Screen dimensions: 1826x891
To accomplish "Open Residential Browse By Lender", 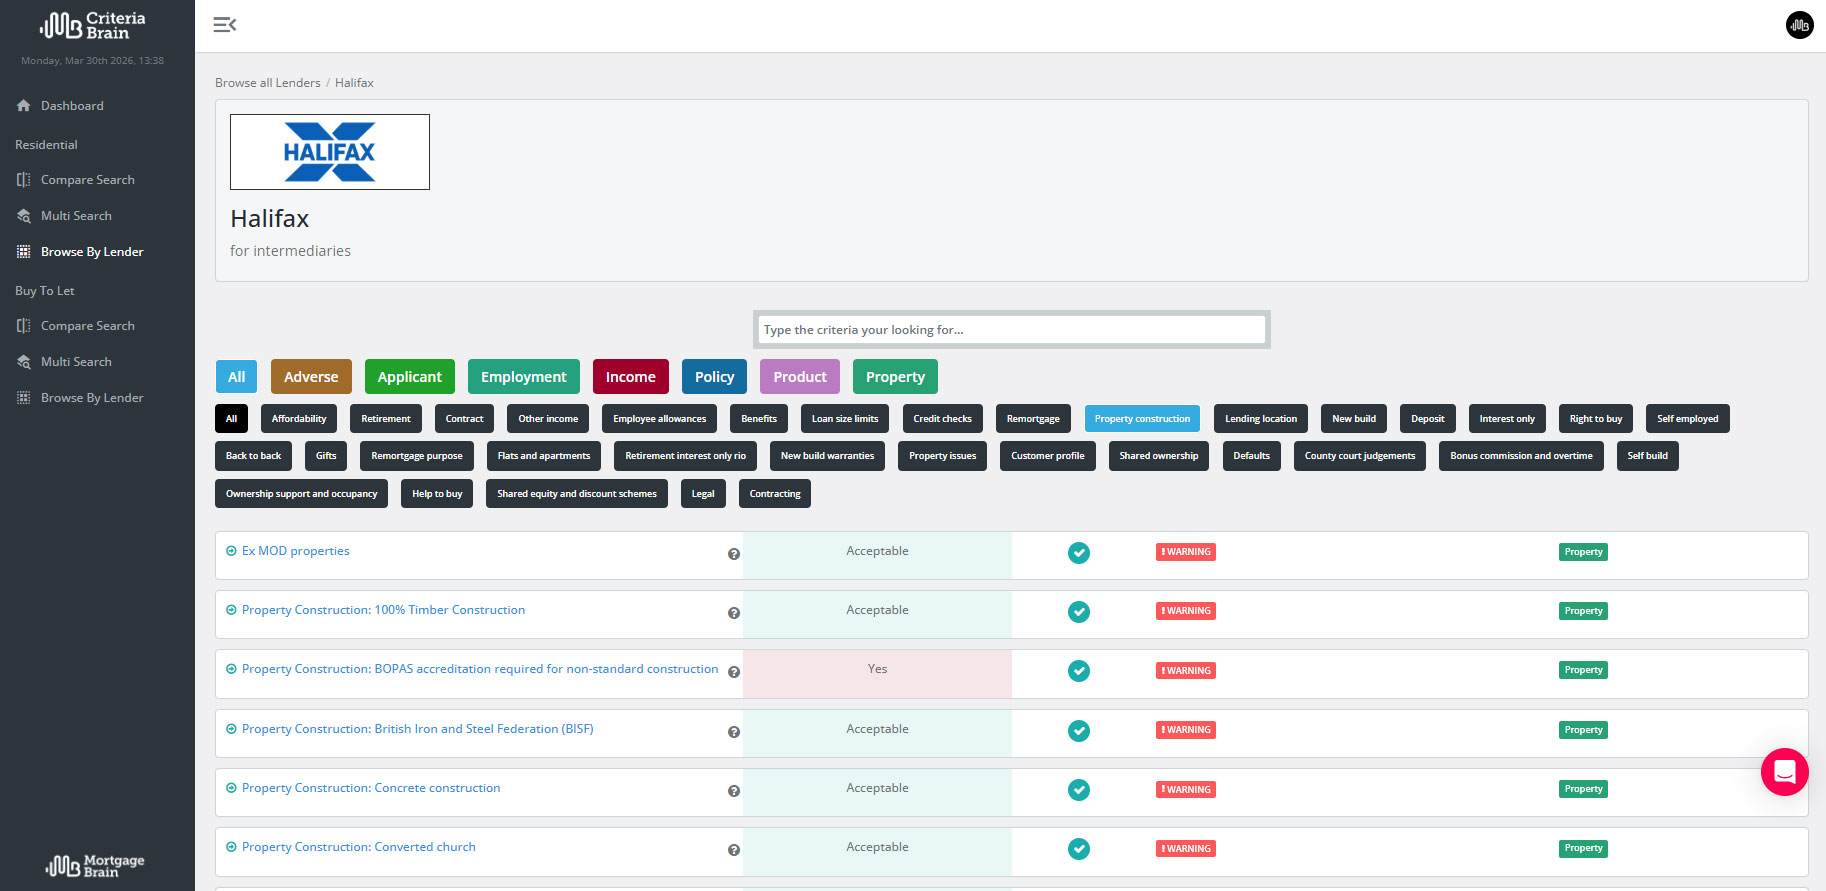I will point(91,252).
